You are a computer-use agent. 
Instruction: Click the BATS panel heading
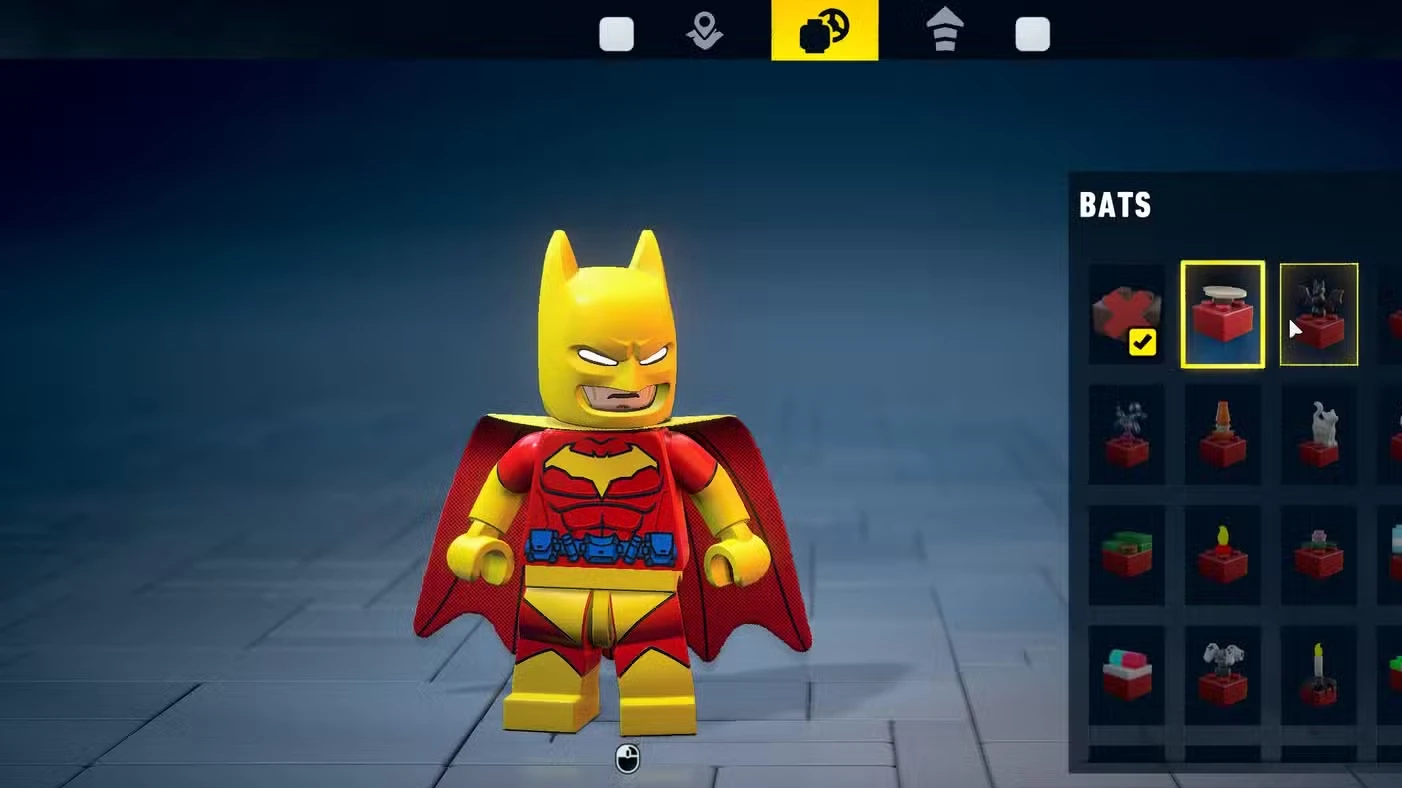click(1115, 205)
